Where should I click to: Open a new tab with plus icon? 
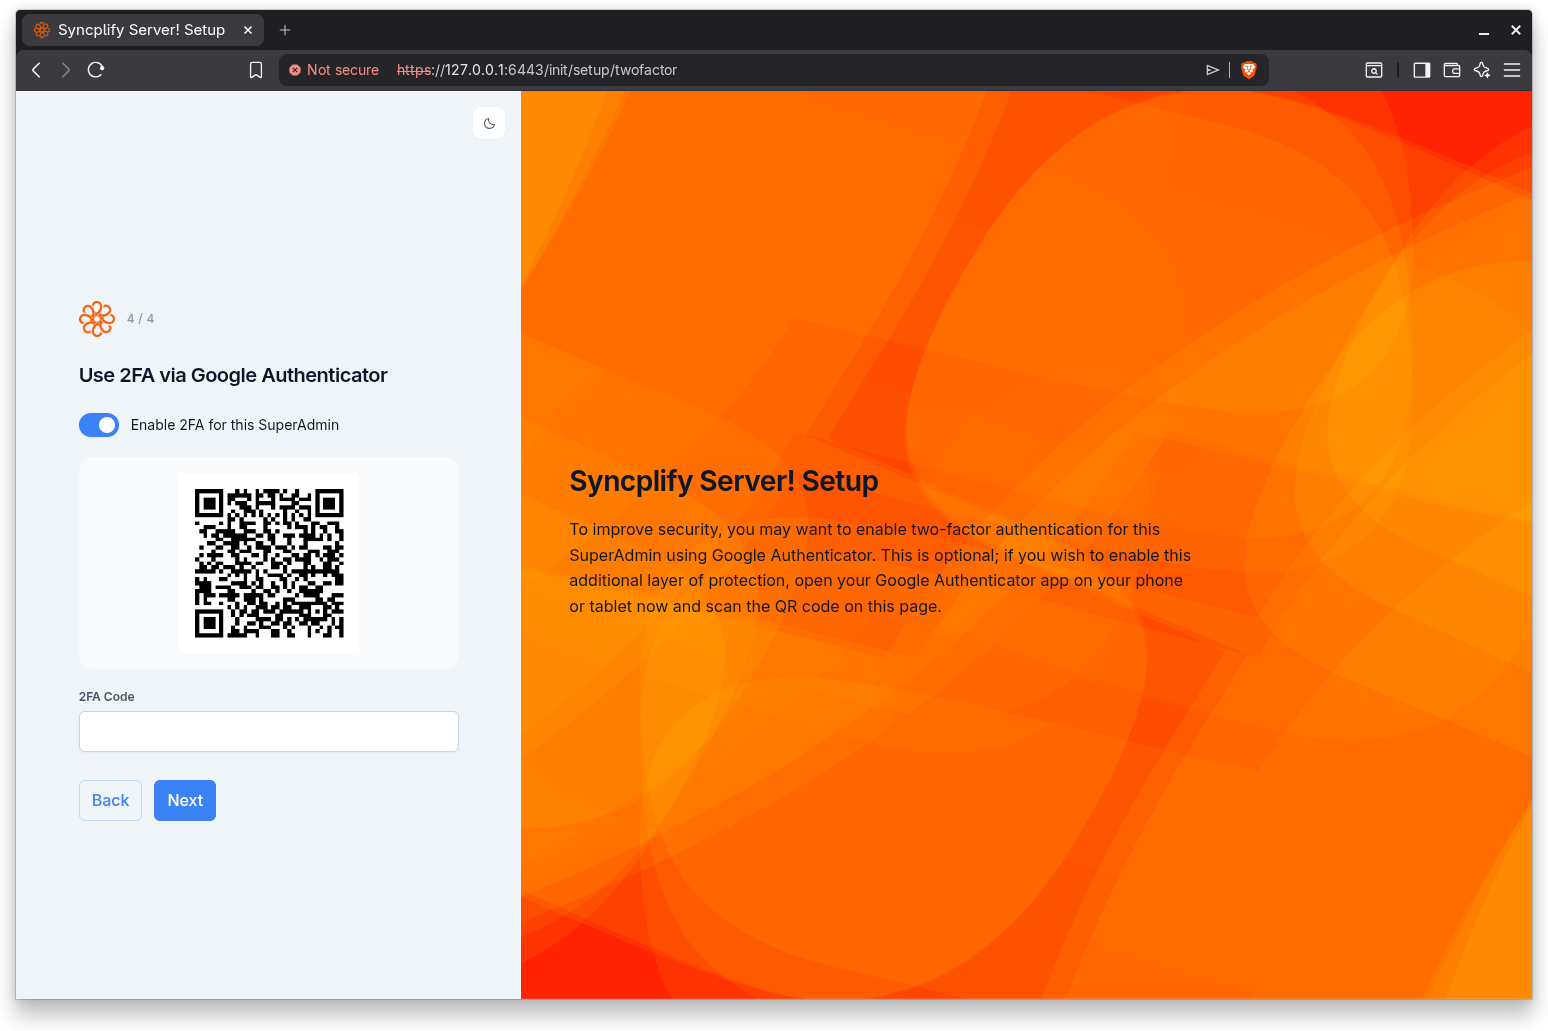285,30
